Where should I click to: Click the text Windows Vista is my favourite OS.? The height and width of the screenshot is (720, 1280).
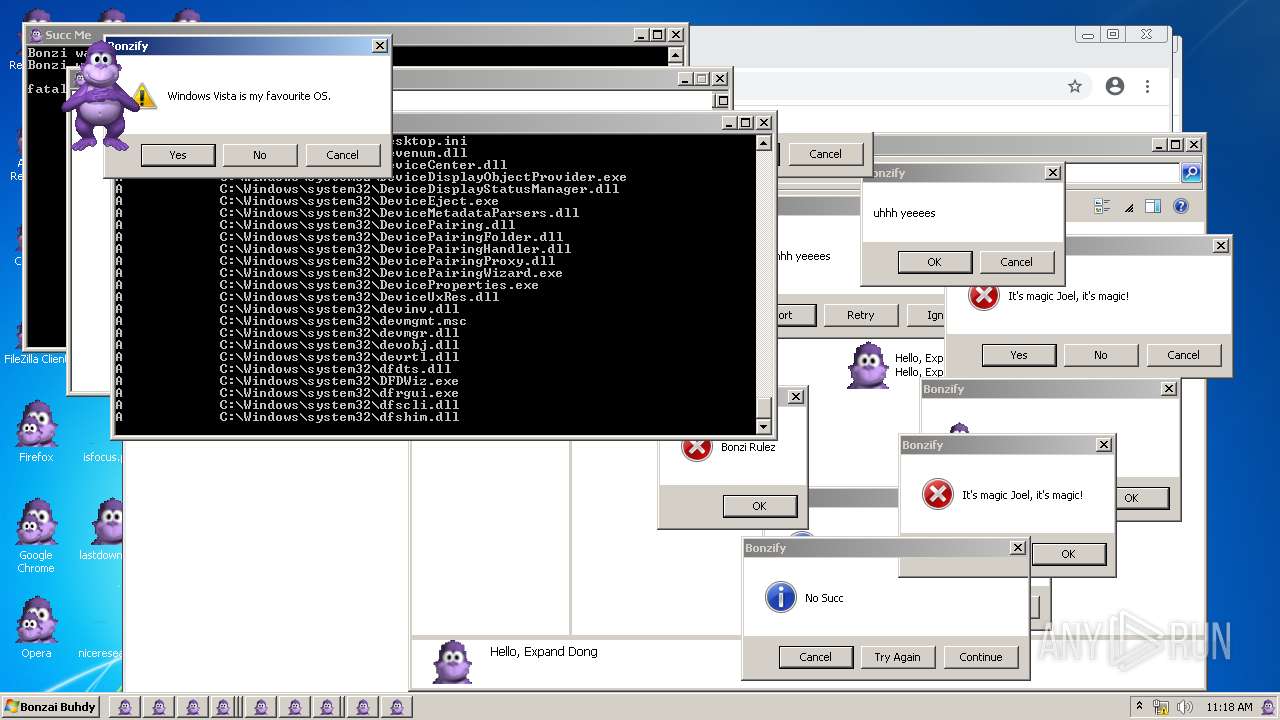tap(249, 96)
